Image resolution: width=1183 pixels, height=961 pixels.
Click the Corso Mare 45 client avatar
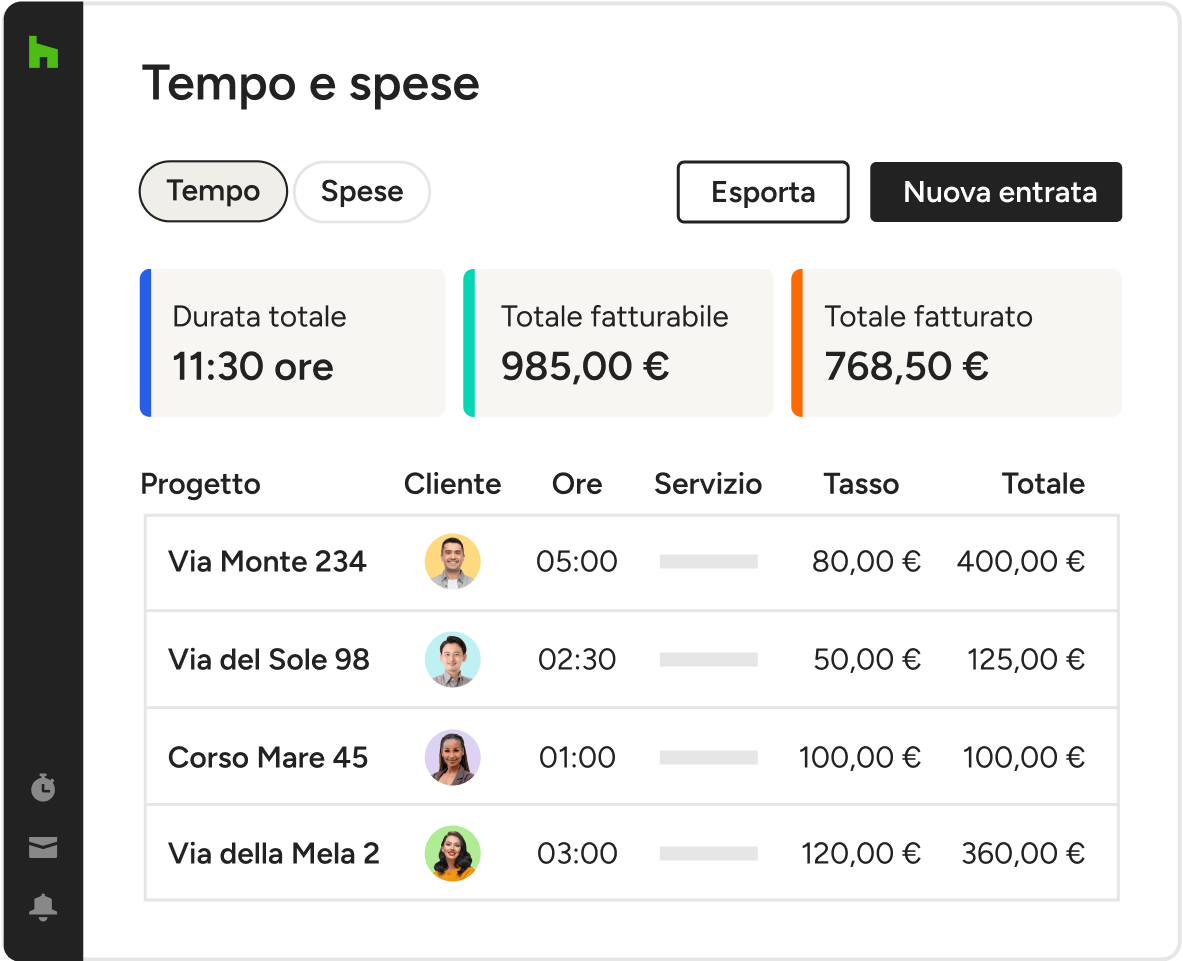click(x=452, y=757)
